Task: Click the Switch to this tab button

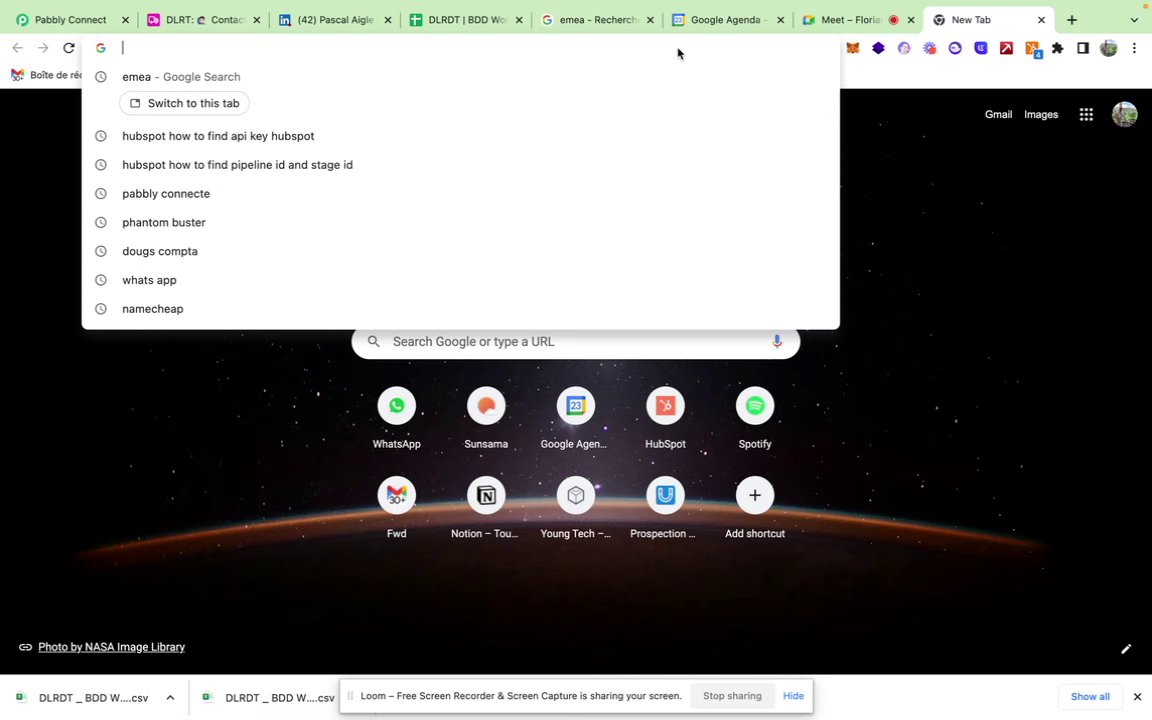Action: coord(184,104)
